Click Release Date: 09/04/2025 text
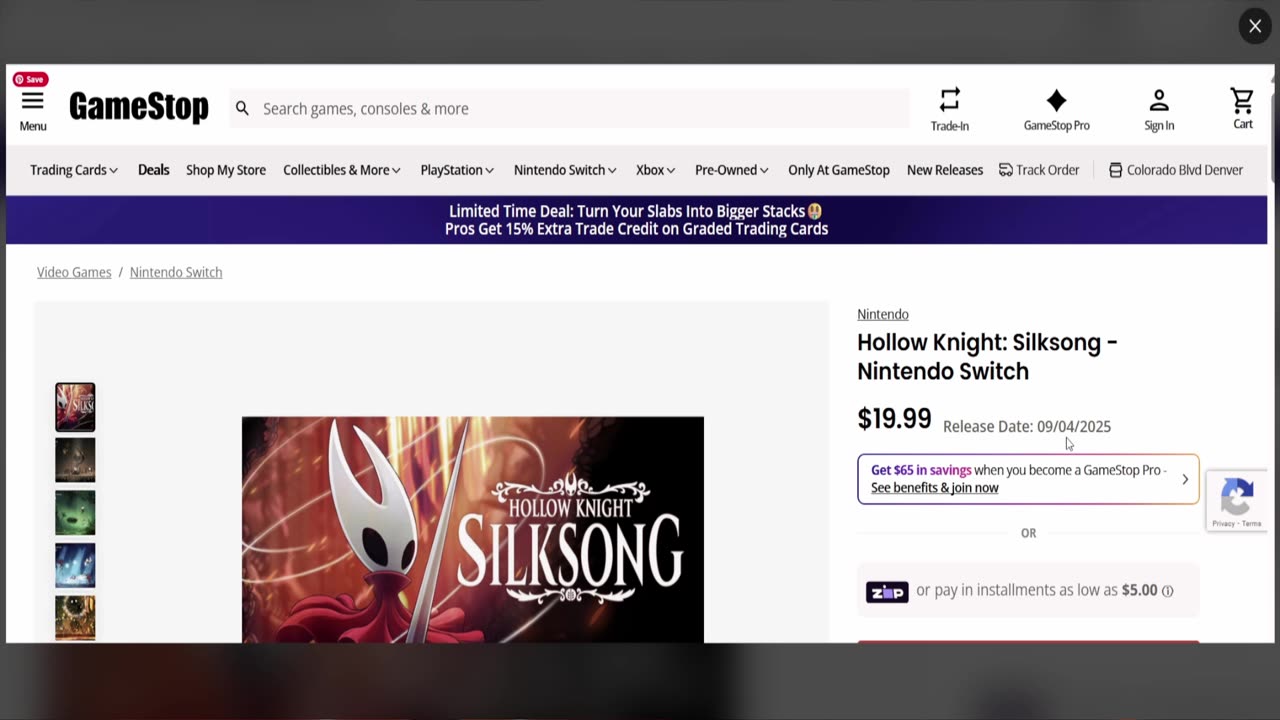Screen dimensions: 1280x720 1027,426
